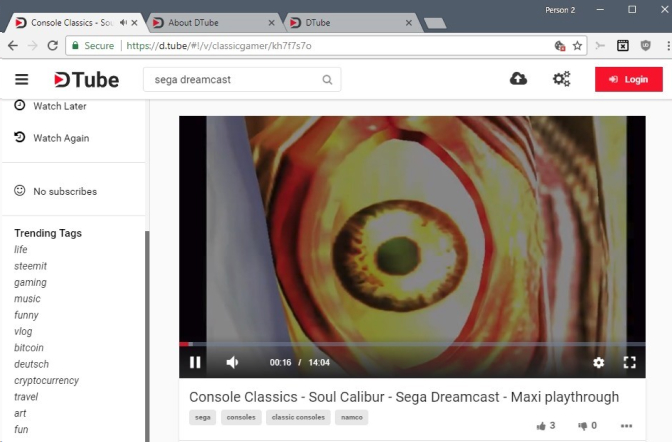Select the deutsch trending tag
This screenshot has width=672, height=442.
coord(32,364)
